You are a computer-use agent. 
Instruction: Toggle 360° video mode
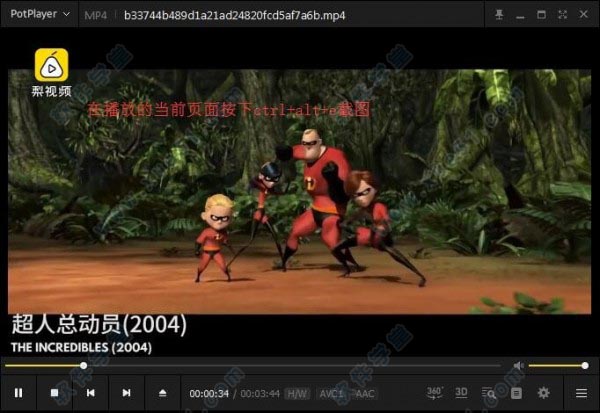(435, 392)
